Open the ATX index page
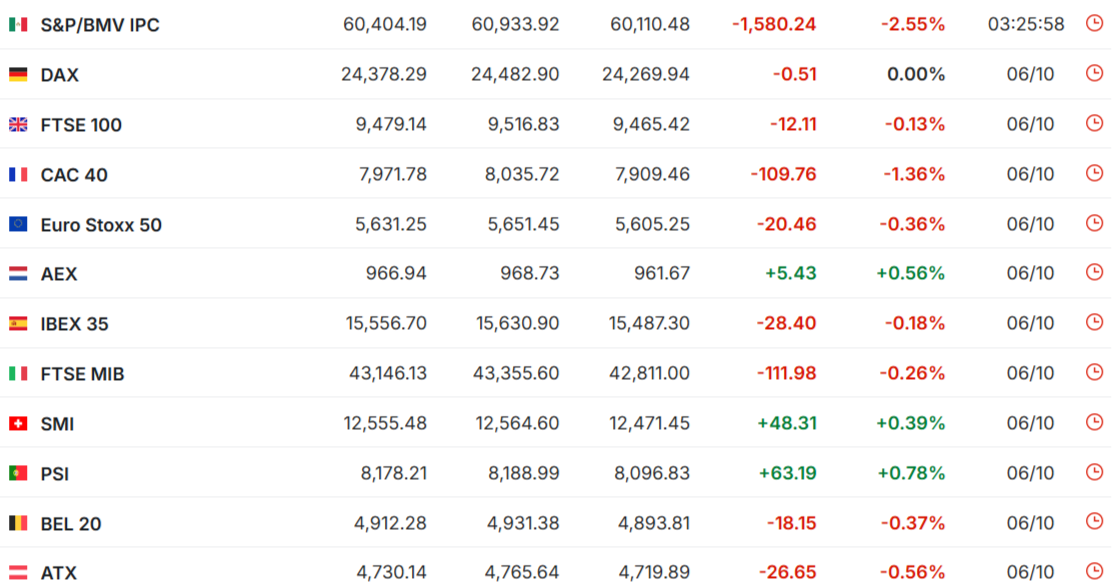 tap(59, 573)
